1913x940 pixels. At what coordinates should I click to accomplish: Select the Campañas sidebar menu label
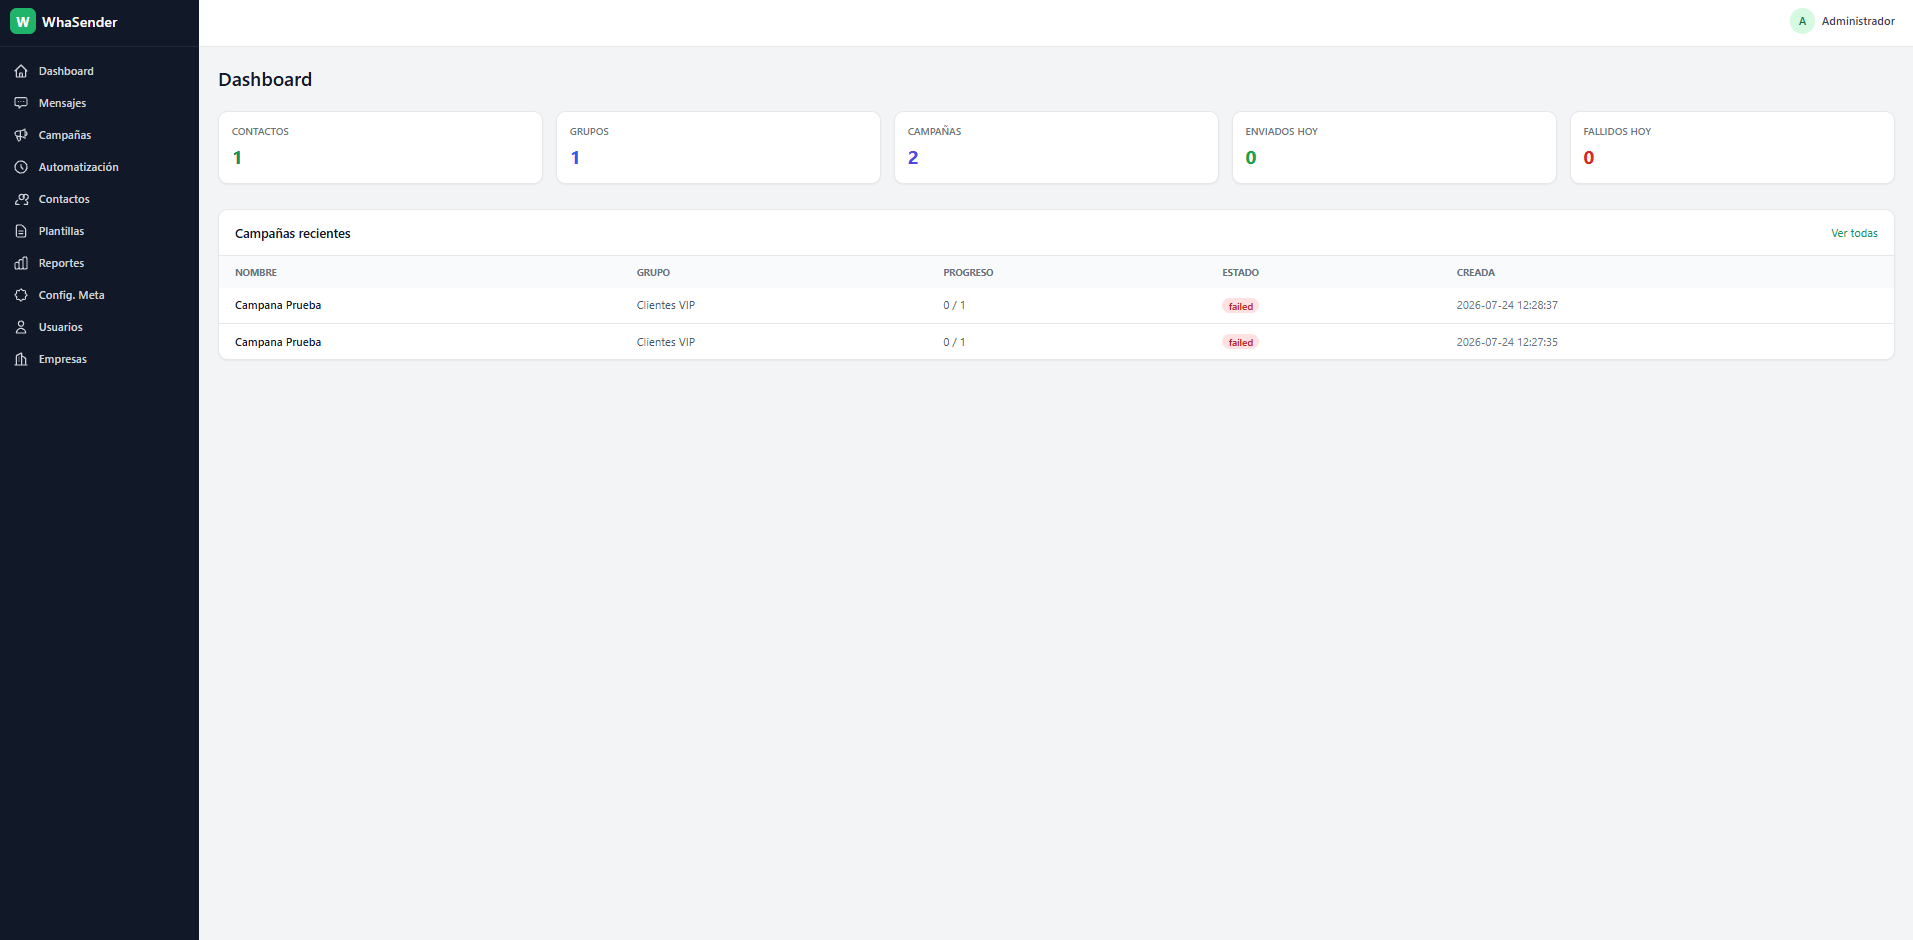pos(65,135)
